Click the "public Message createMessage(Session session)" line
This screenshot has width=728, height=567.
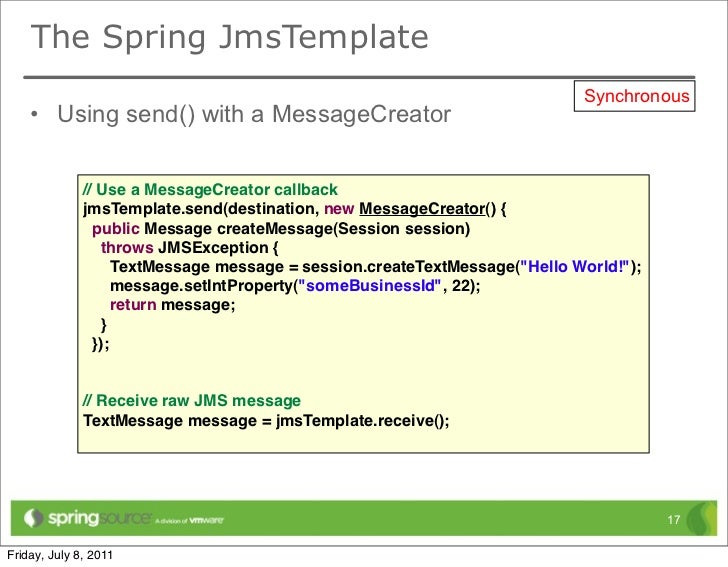pos(281,228)
